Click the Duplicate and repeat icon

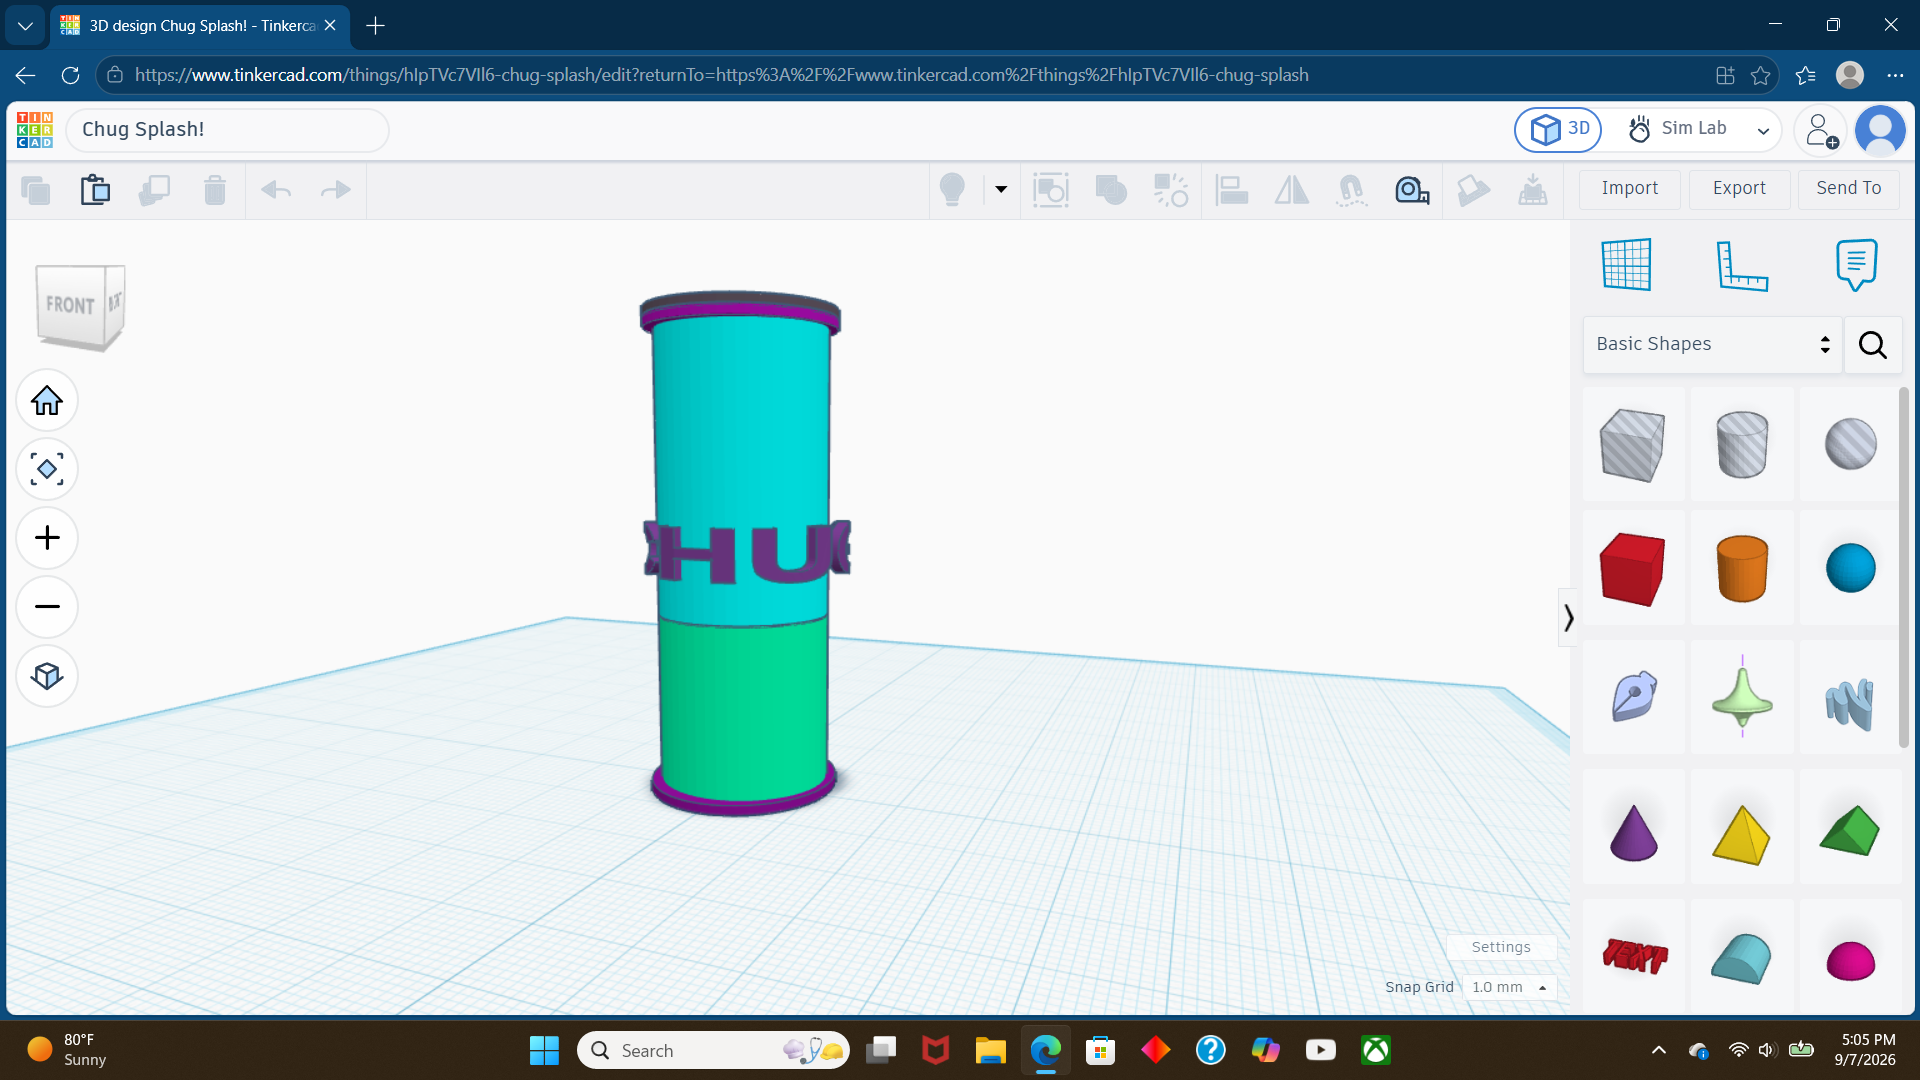[x=154, y=190]
